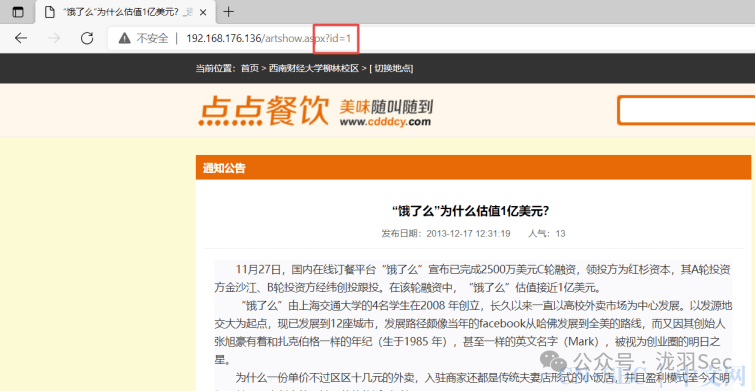Click the orange search input box
Viewport: 756px width, 392px height.
(687, 110)
